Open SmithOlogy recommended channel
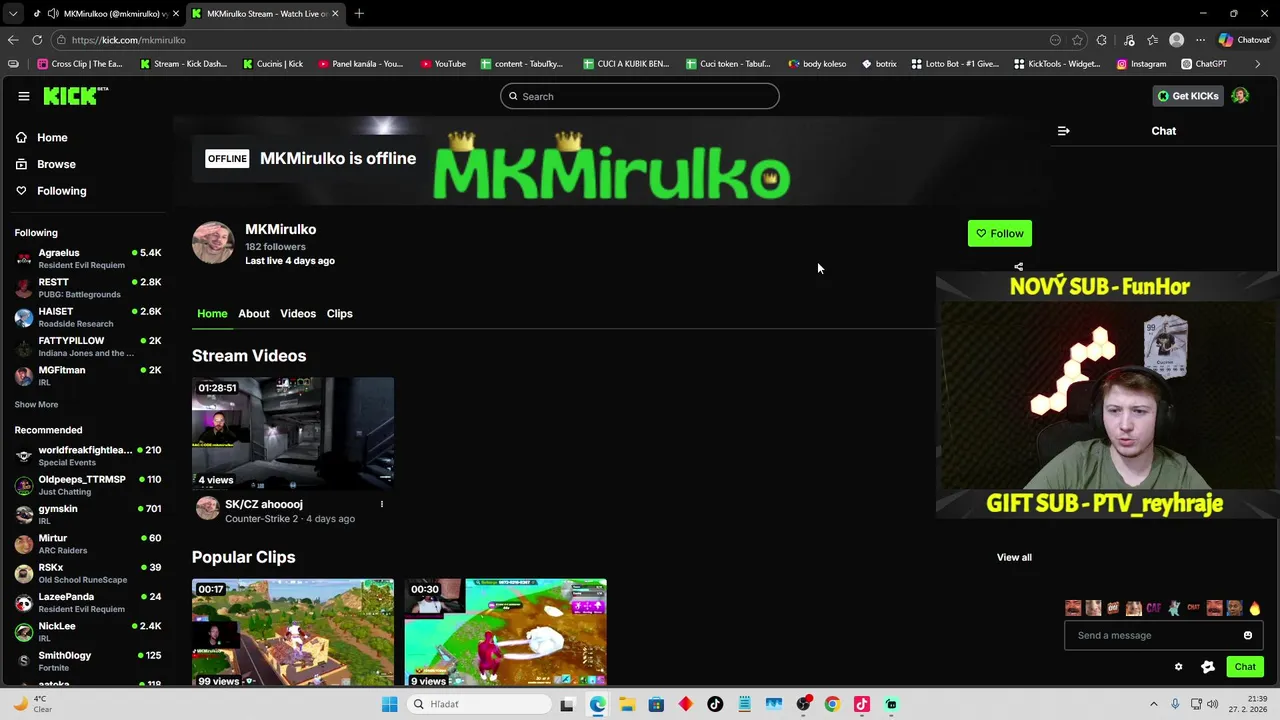 [88, 661]
